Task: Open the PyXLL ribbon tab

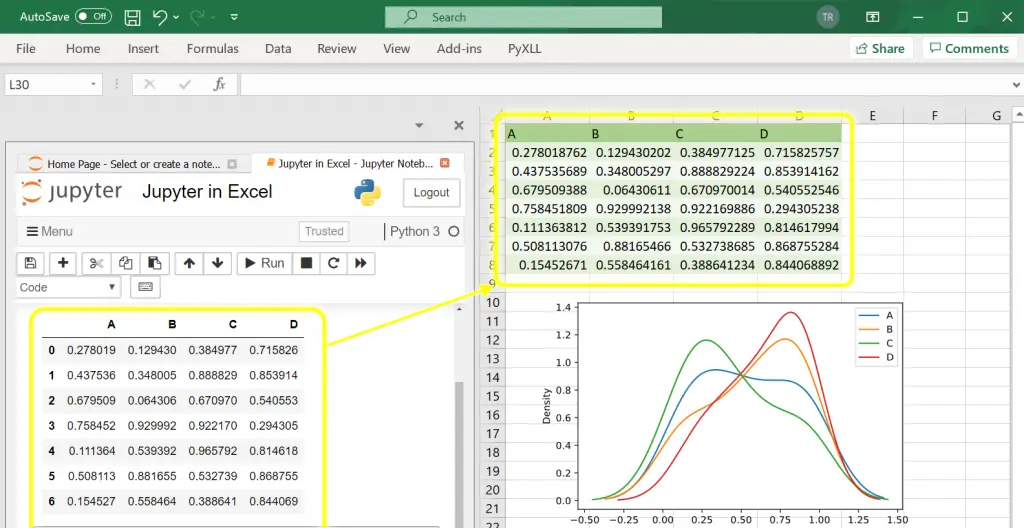Action: tap(524, 48)
